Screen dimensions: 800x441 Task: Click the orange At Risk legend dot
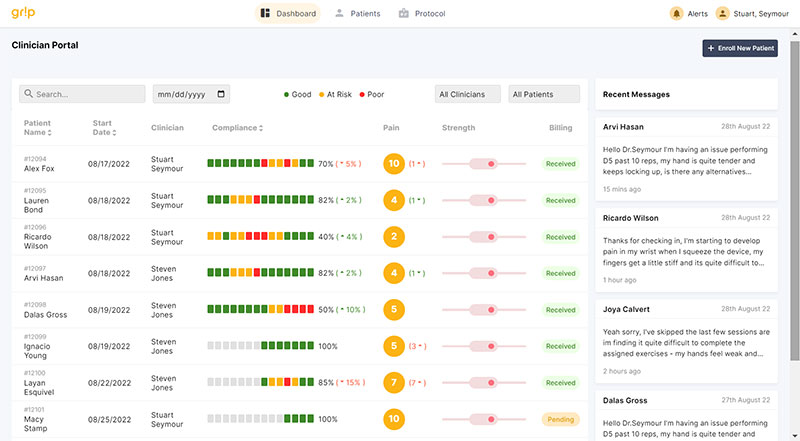click(321, 94)
